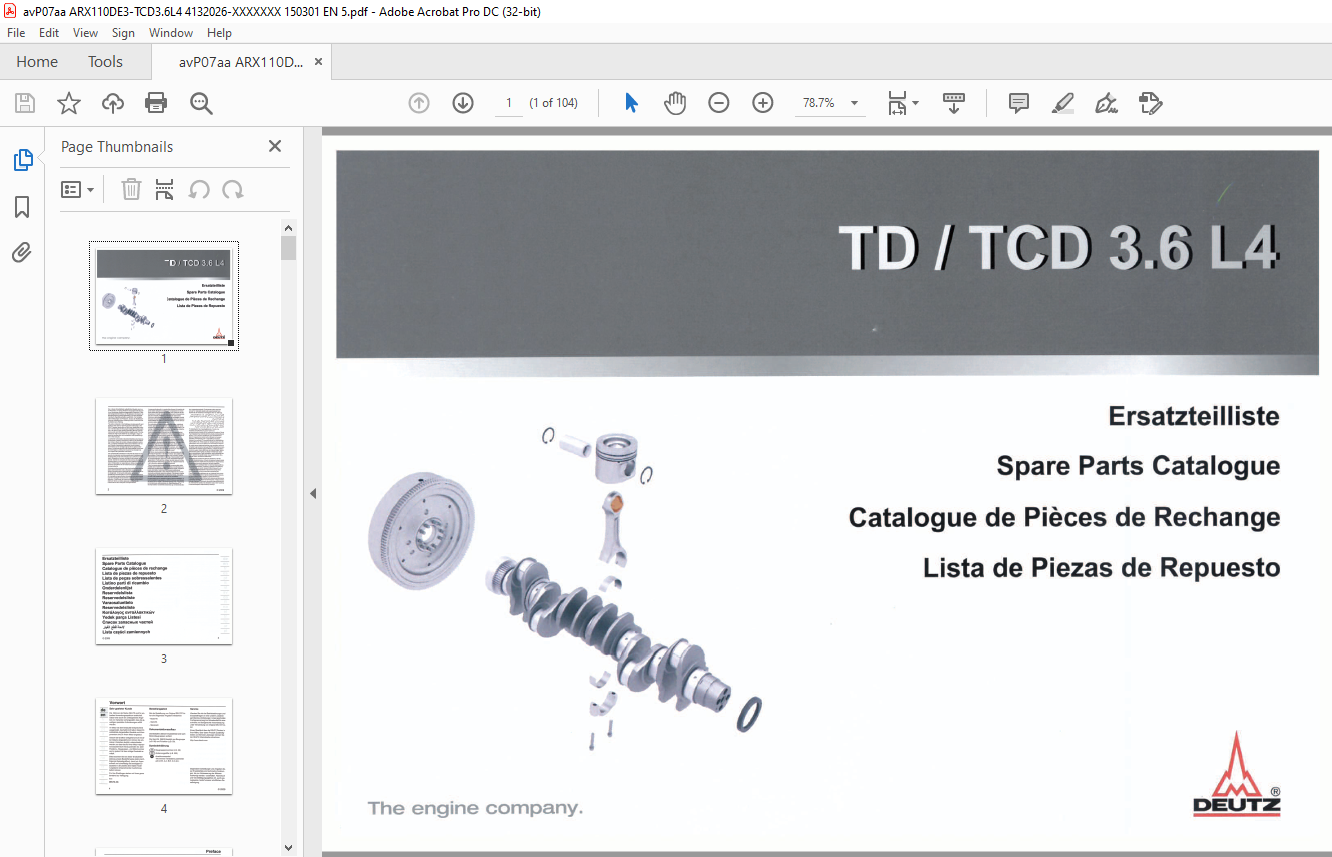Click the Edit stamp tool icon
The width and height of the screenshot is (1332, 857).
coord(1150,103)
